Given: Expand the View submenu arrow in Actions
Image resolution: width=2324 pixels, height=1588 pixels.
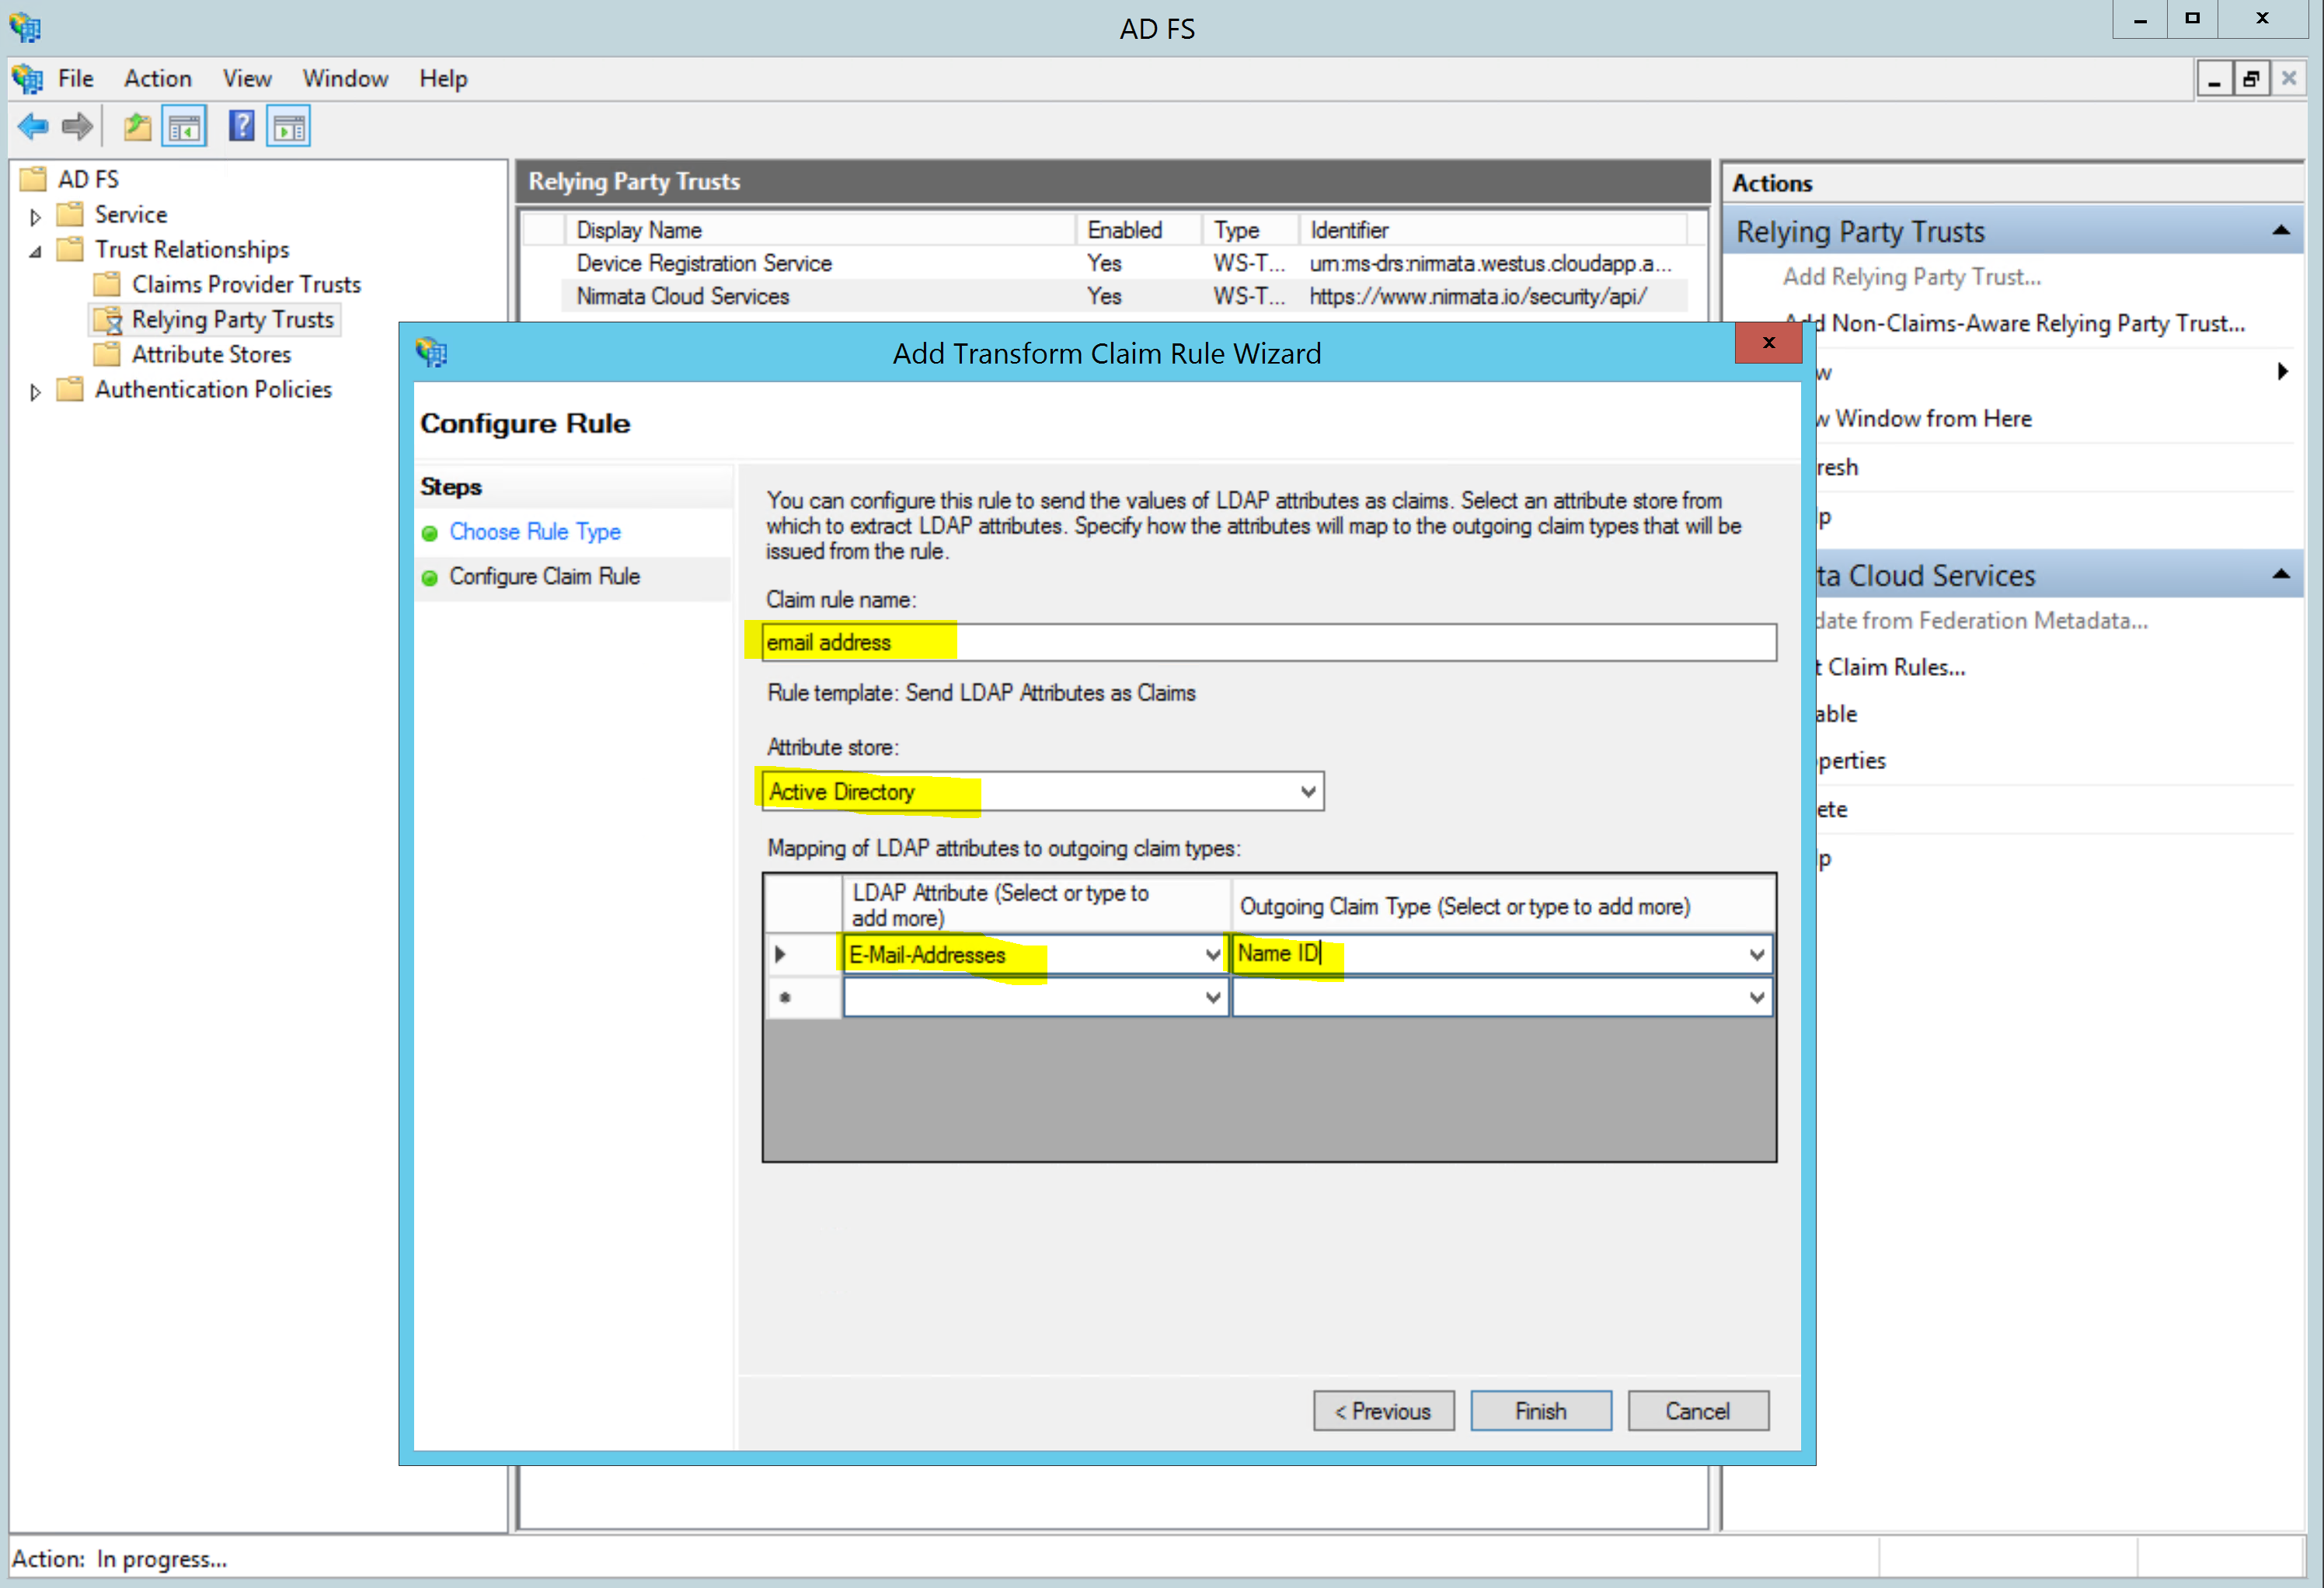Looking at the screenshot, I should (2283, 372).
